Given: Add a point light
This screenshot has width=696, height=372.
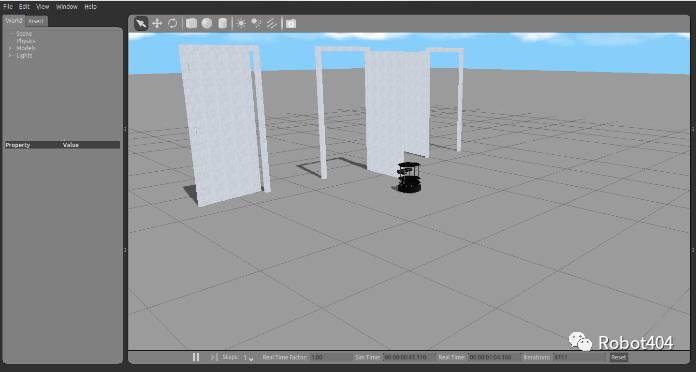Looking at the screenshot, I should [241, 24].
